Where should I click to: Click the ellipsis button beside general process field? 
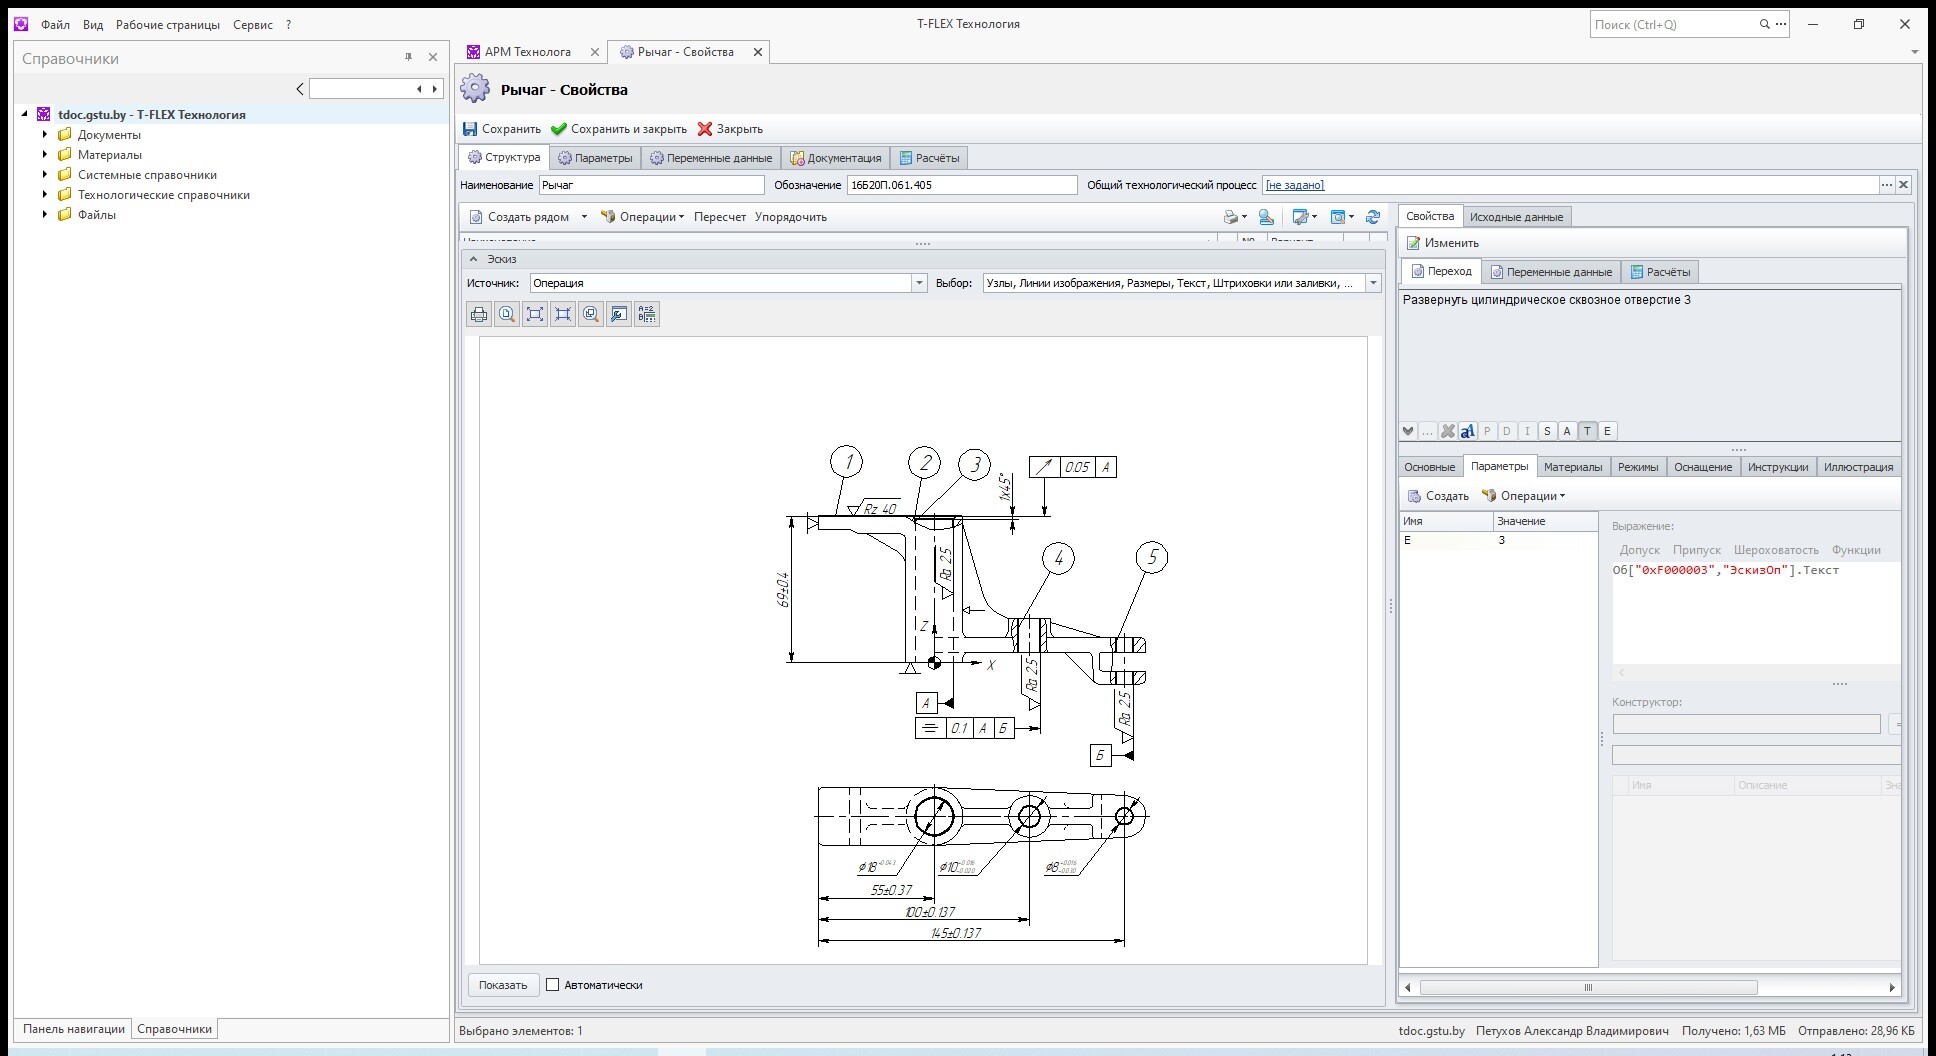pyautogui.click(x=1887, y=185)
